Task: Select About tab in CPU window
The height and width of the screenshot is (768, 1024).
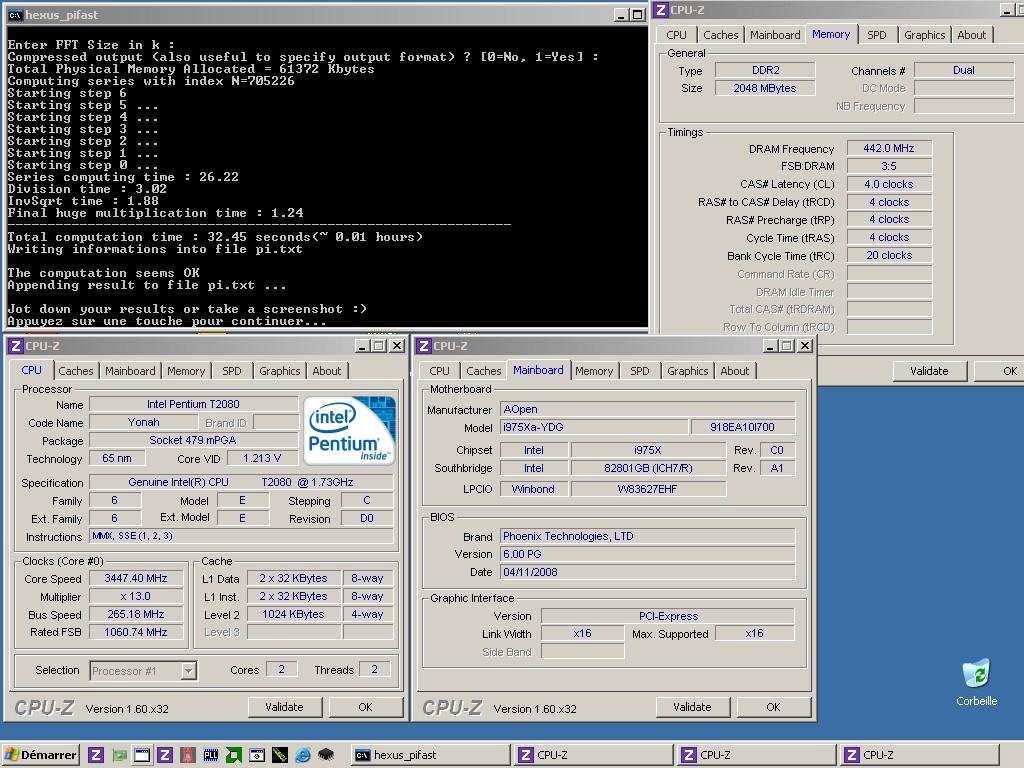Action: pos(327,371)
